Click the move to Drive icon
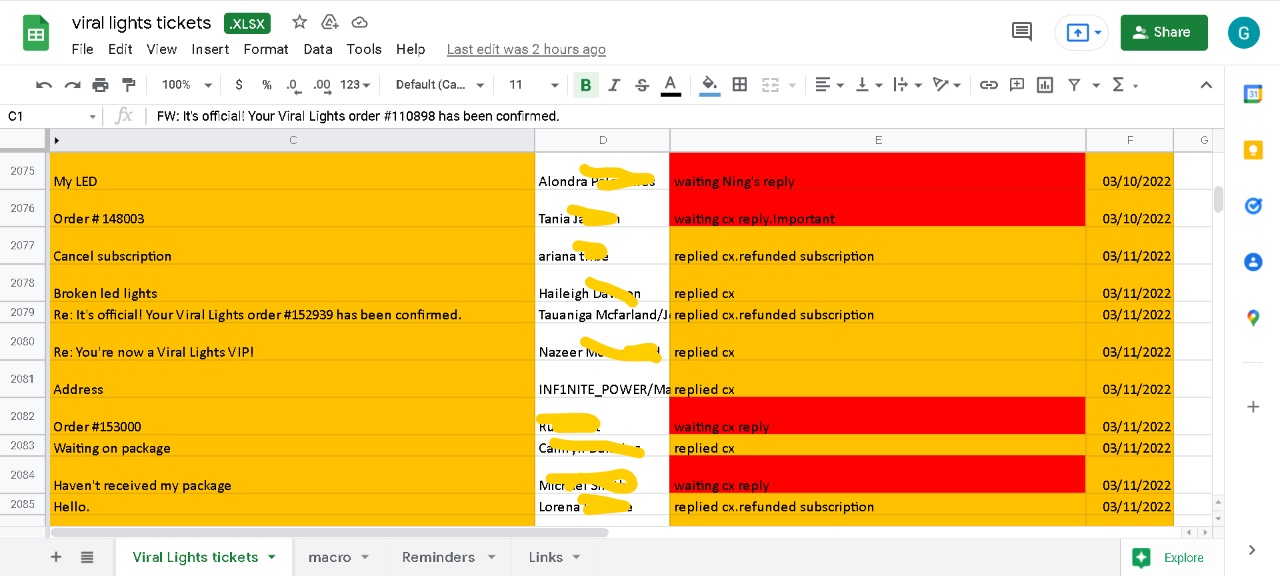This screenshot has width=1280, height=576. click(329, 22)
